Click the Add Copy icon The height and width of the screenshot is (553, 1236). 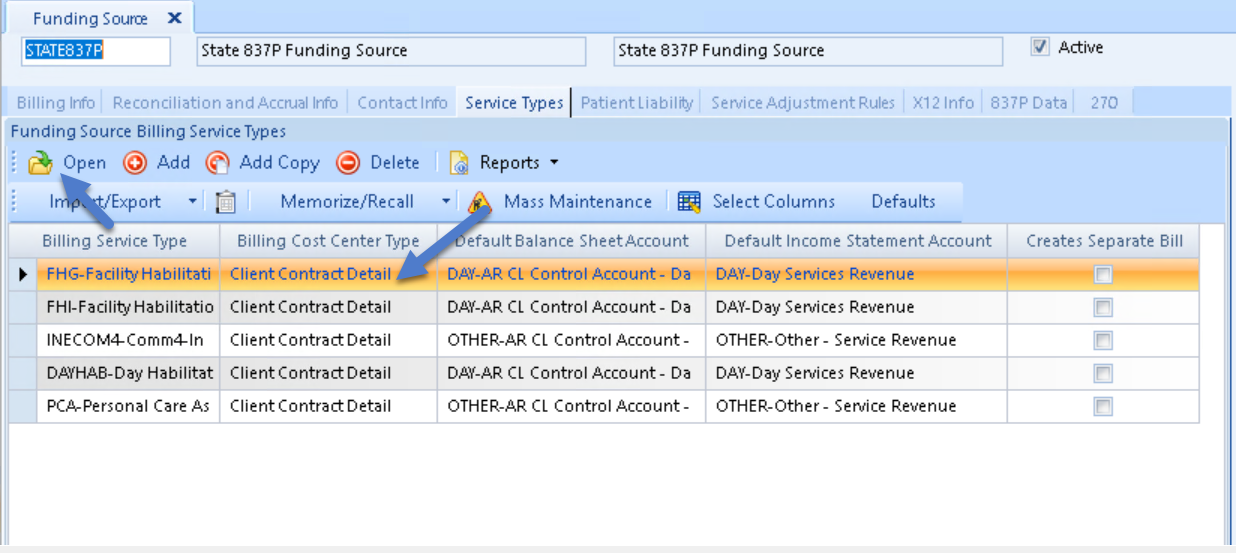pos(217,163)
